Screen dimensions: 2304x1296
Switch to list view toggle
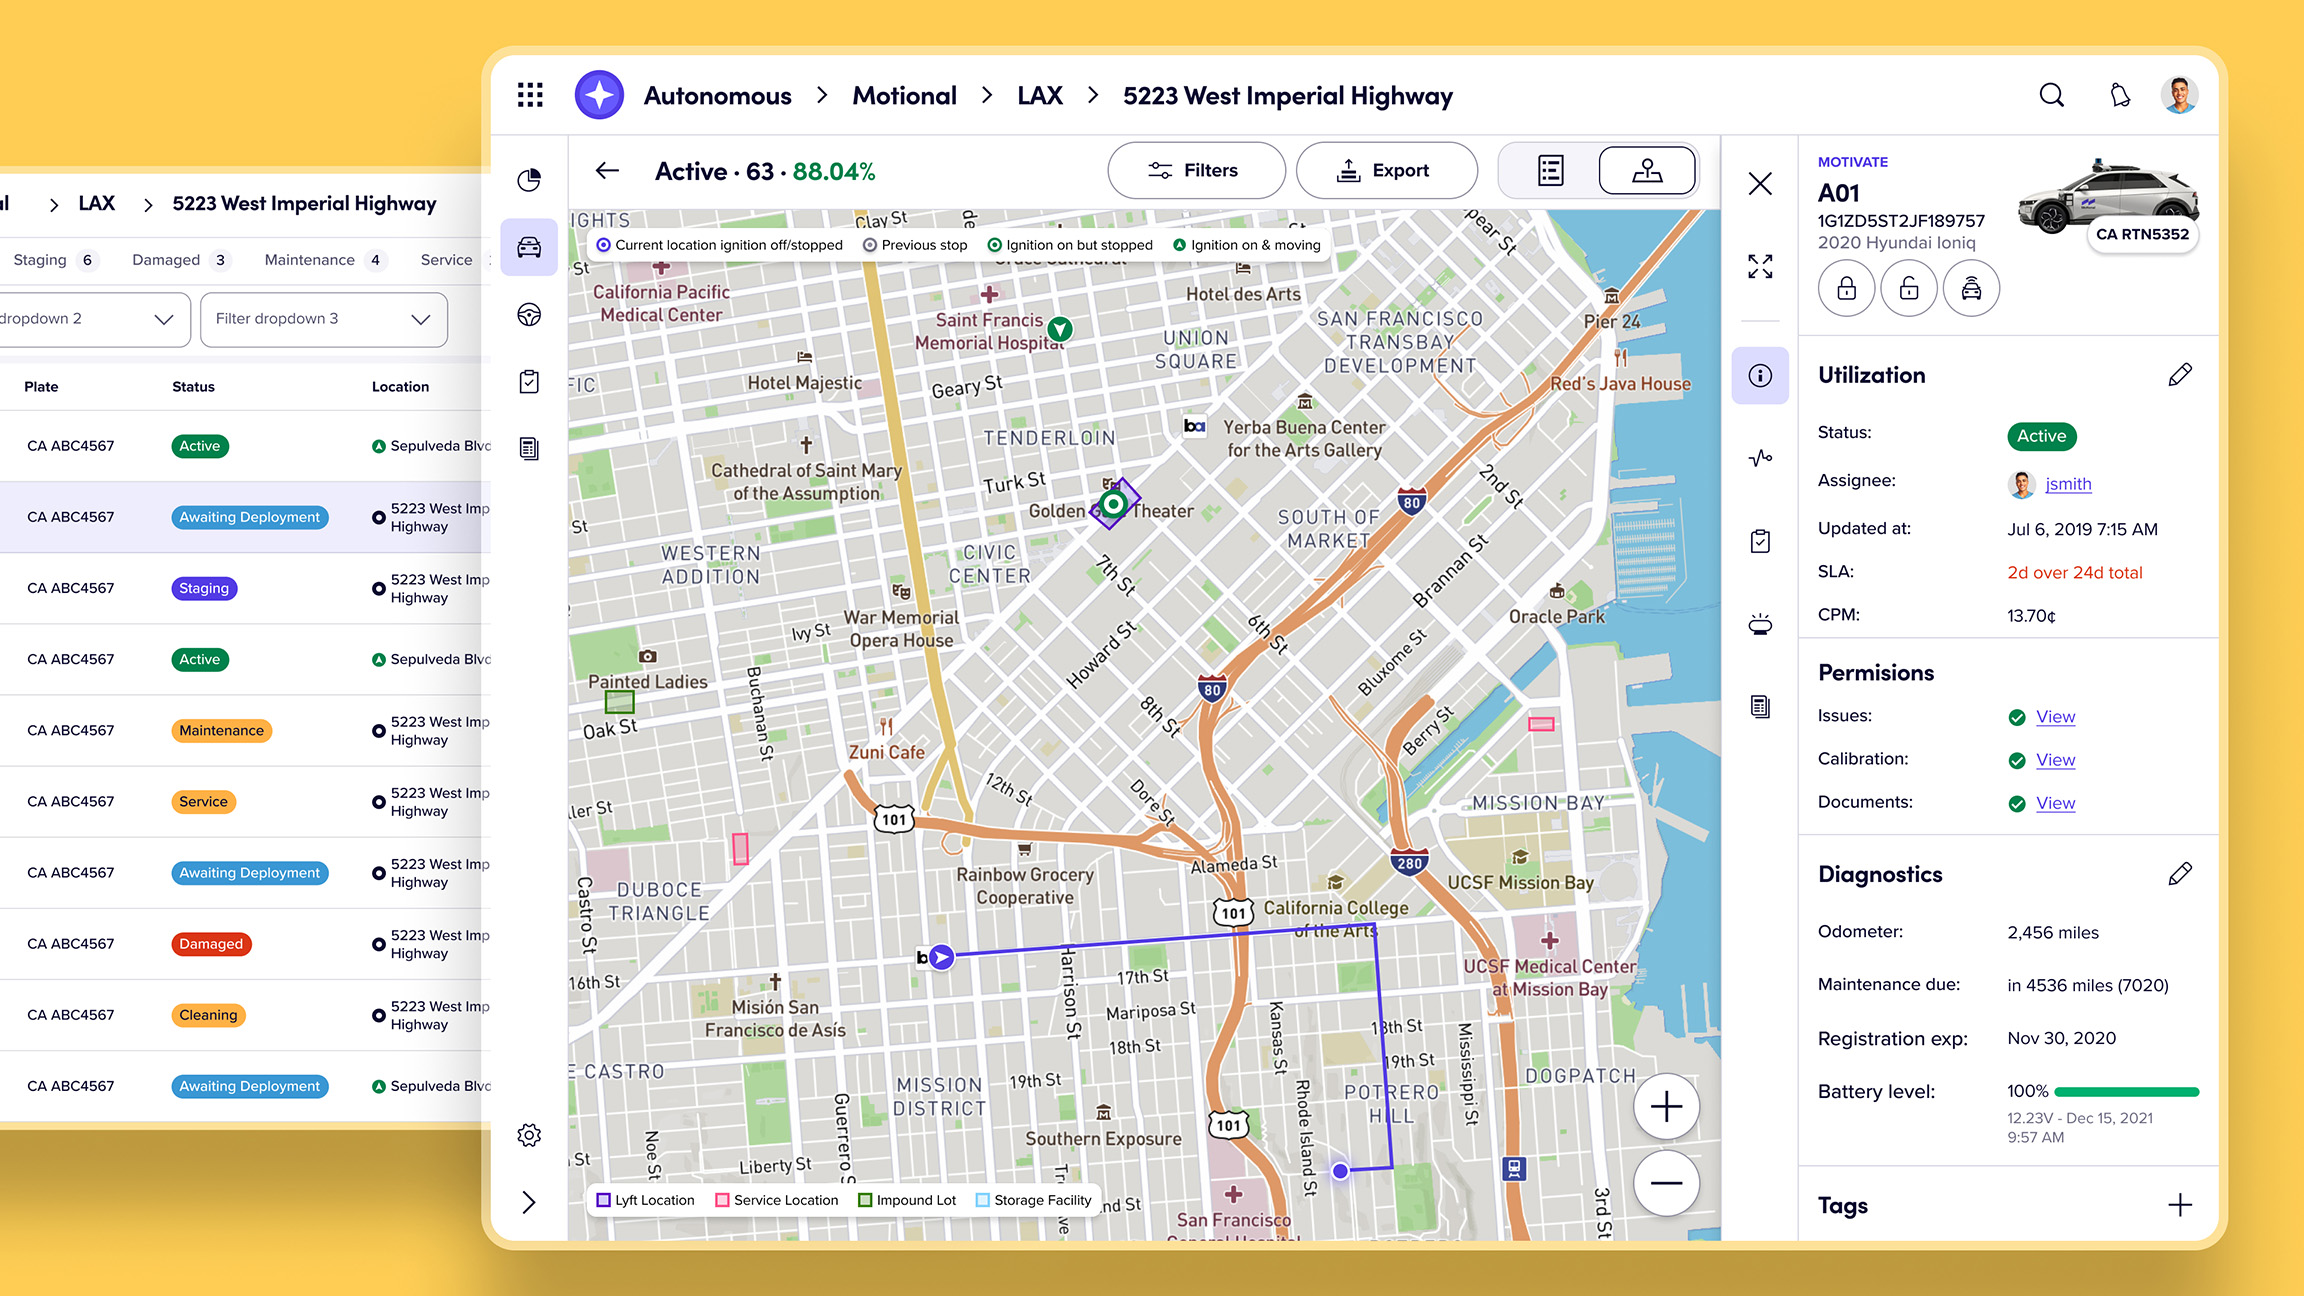pyautogui.click(x=1550, y=171)
